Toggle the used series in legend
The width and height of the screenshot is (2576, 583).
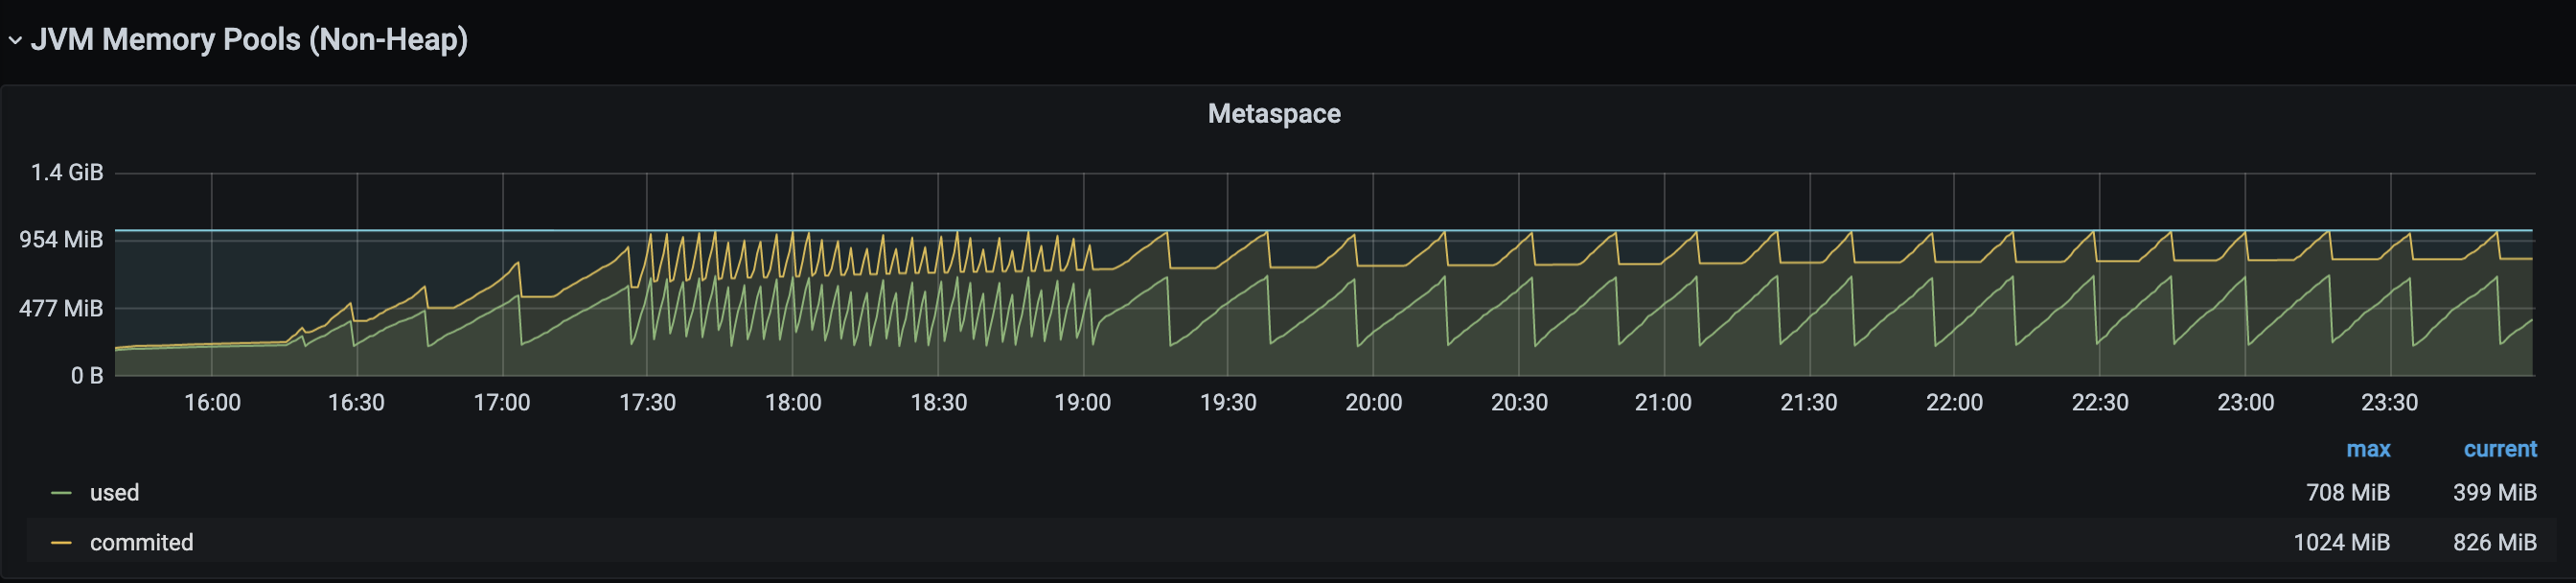pos(115,492)
